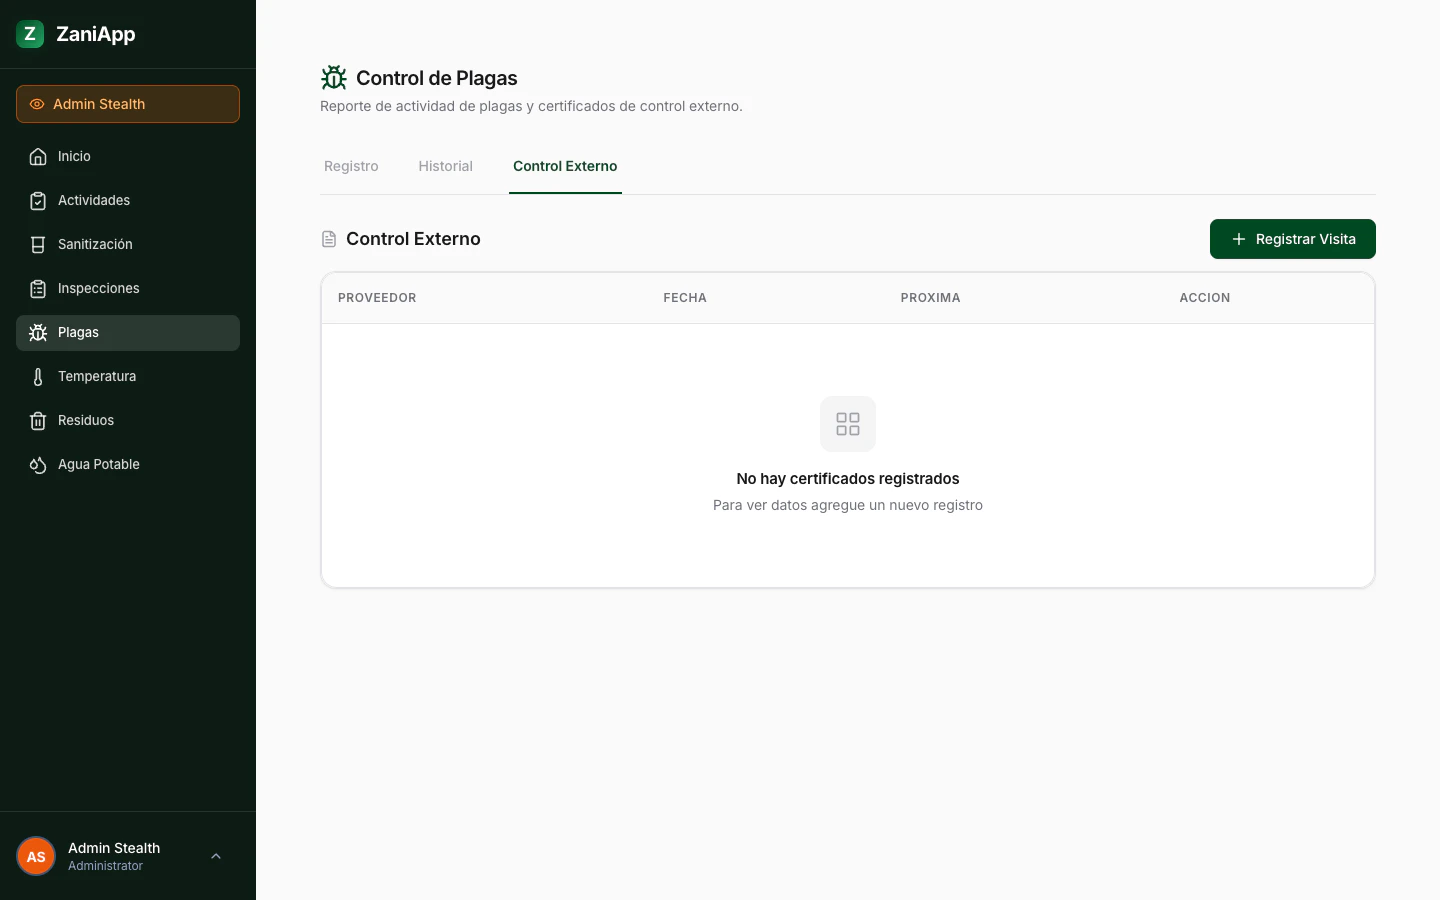The image size is (1440, 900).
Task: Click the Control Externo tab label
Action: (x=565, y=166)
